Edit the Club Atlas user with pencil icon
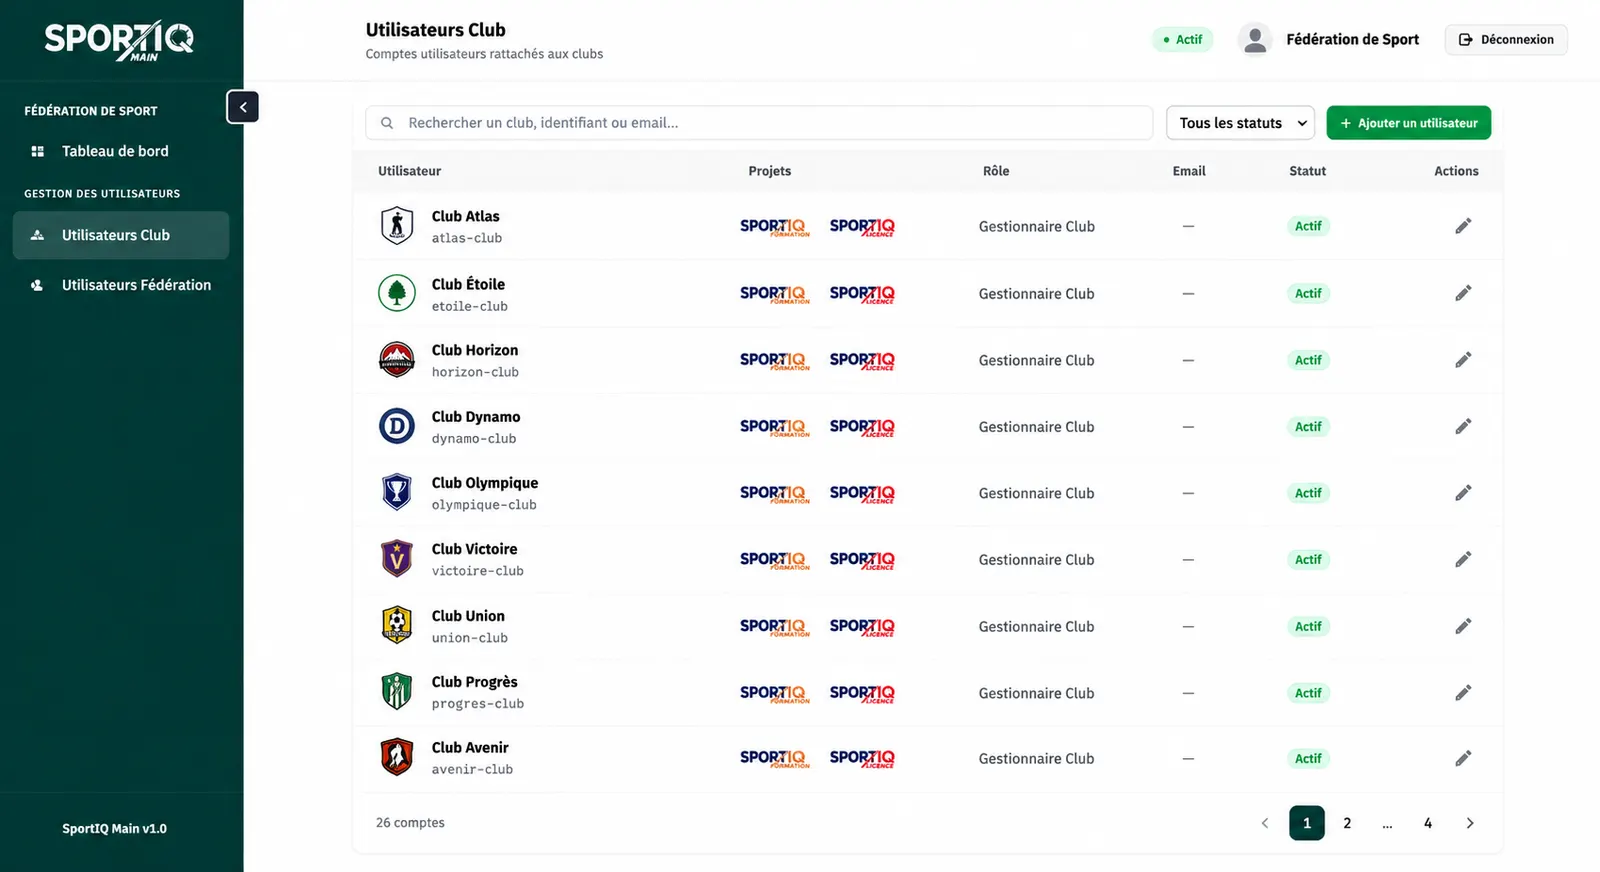The image size is (1600, 872). [x=1463, y=226]
